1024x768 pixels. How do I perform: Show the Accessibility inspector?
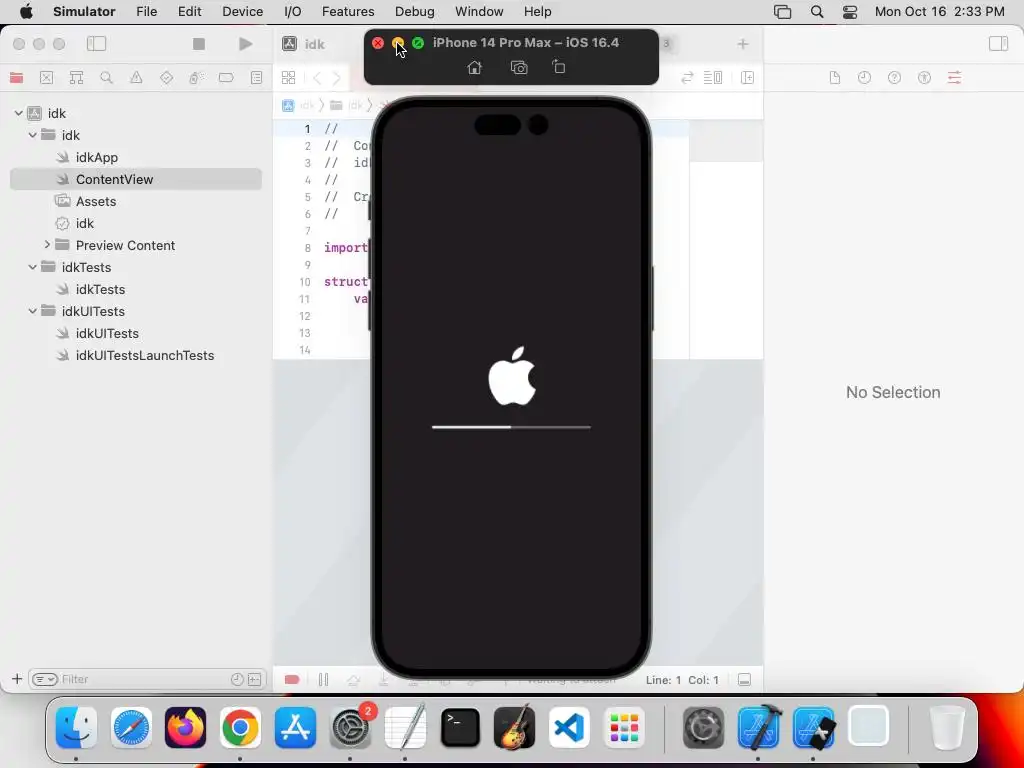(924, 78)
